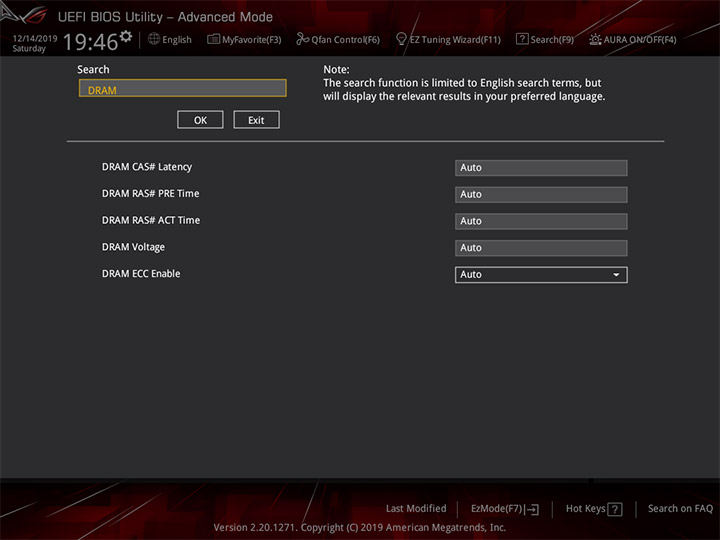Select DRAM RAS# PRE Time value field
720x540 pixels.
tap(541, 194)
